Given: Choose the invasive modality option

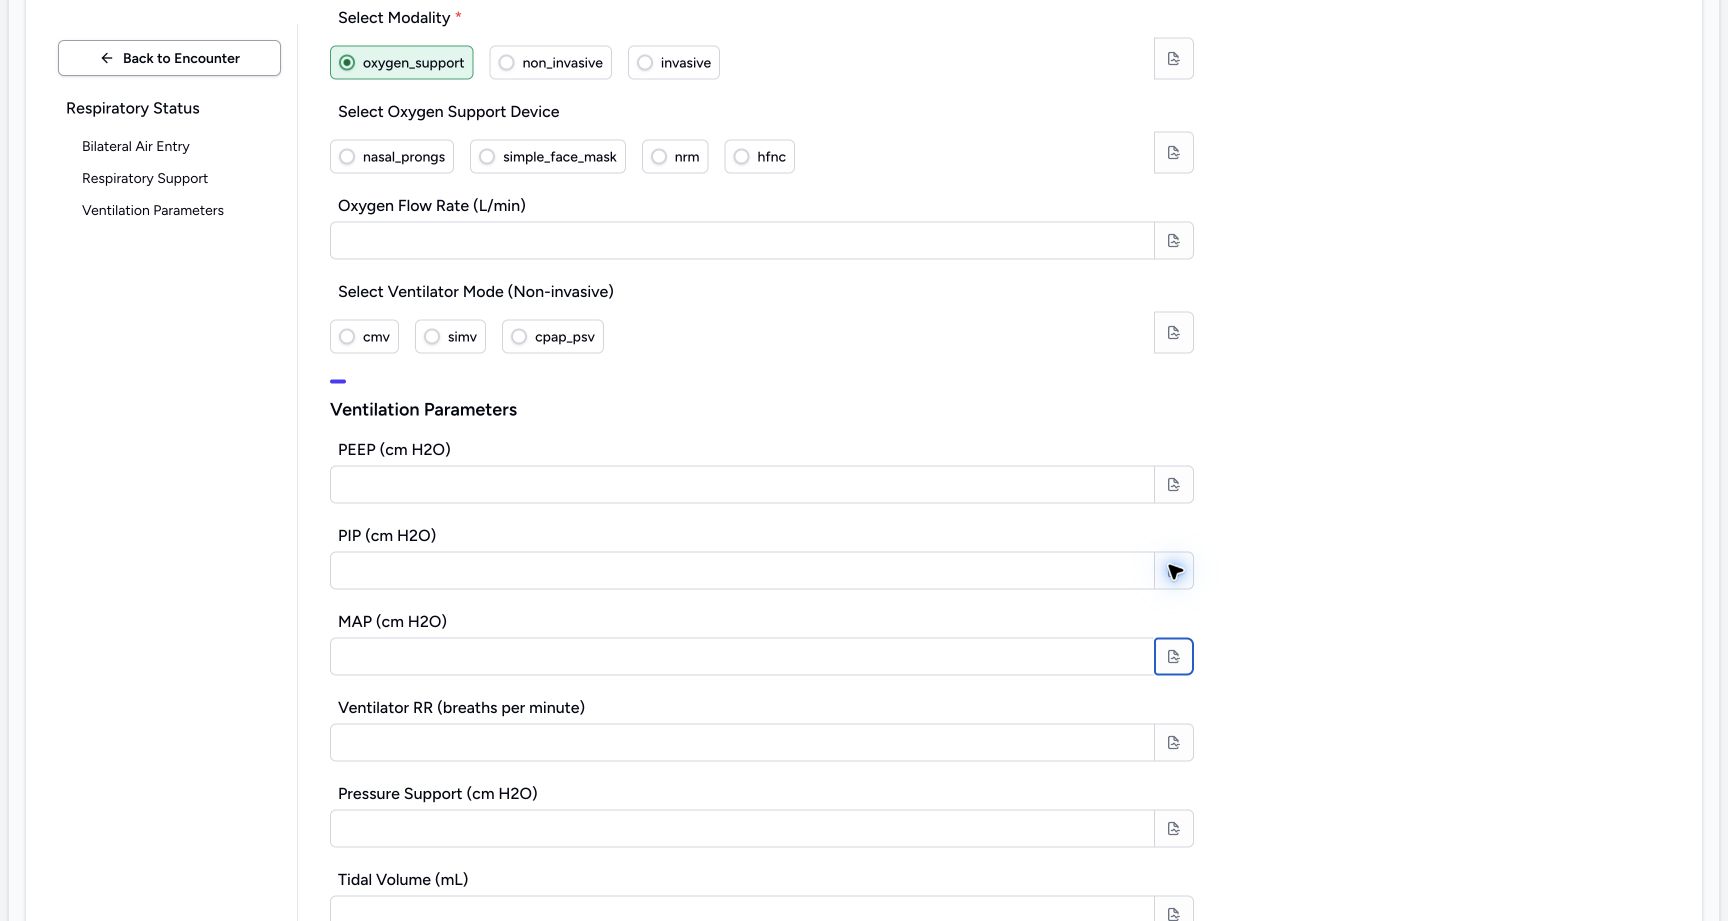Looking at the screenshot, I should (674, 63).
